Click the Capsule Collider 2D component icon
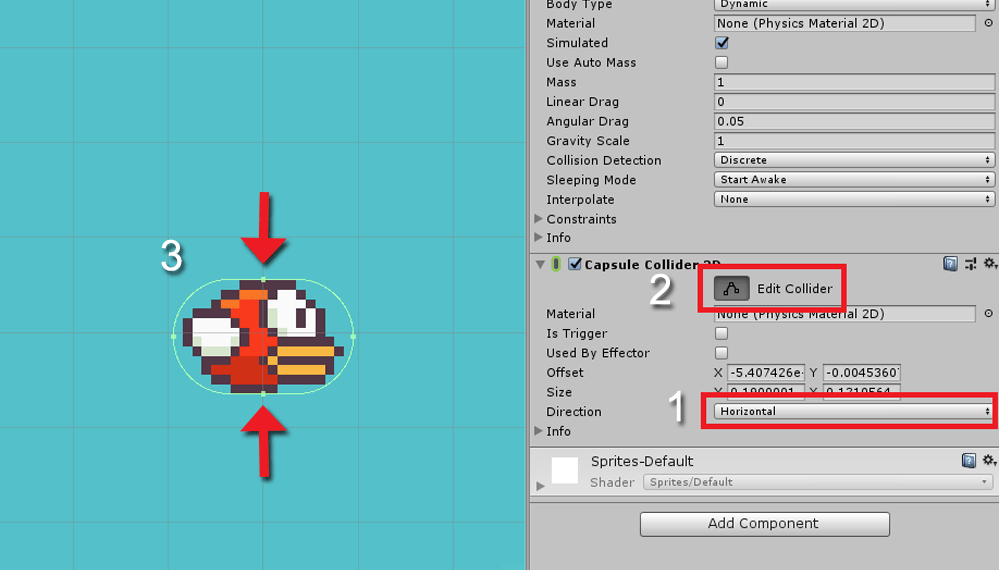Image resolution: width=999 pixels, height=570 pixels. click(556, 264)
